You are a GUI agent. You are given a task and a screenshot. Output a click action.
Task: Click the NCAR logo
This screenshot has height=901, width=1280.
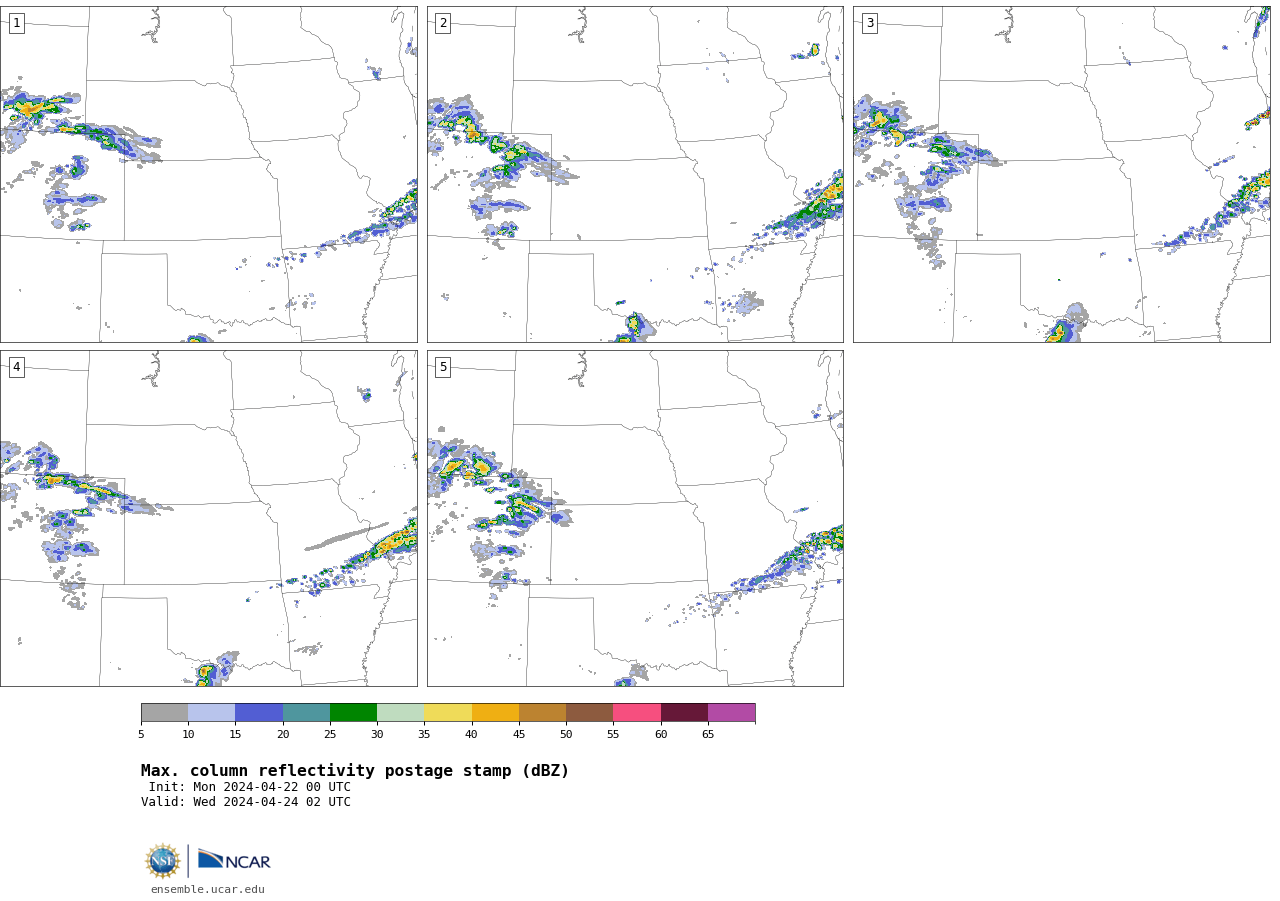(x=234, y=860)
